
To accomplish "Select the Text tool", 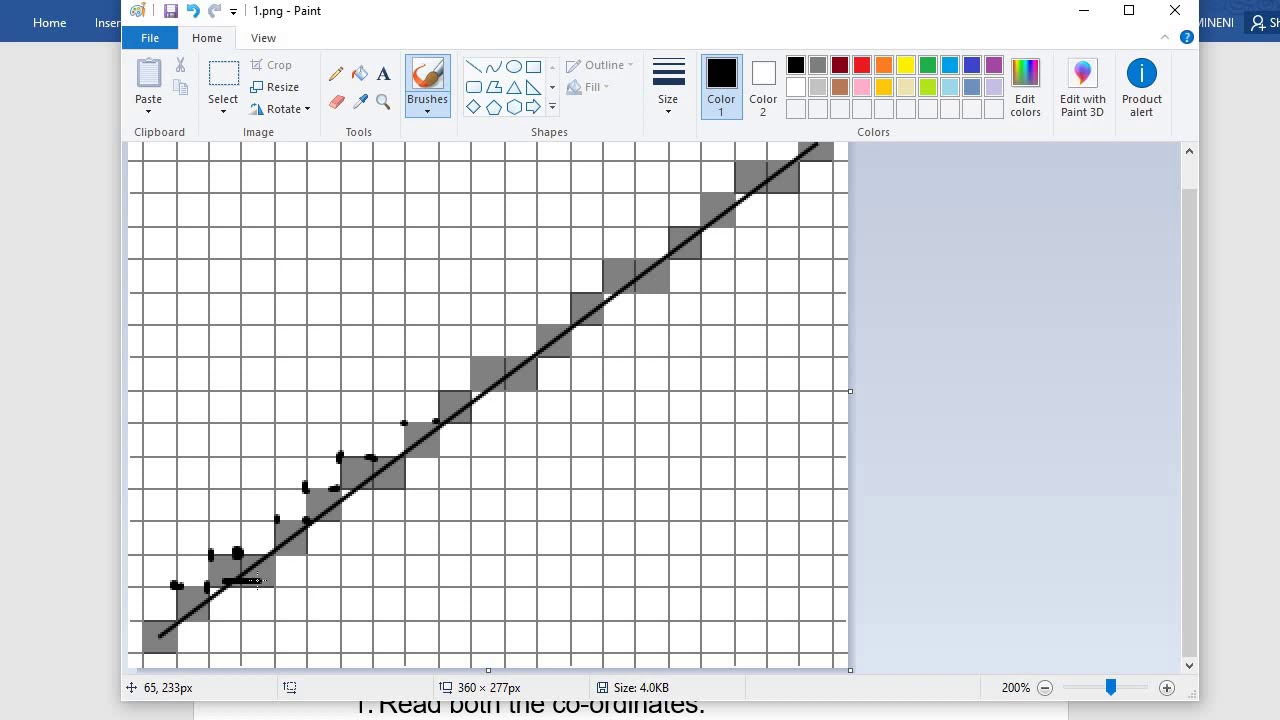I will coord(383,74).
